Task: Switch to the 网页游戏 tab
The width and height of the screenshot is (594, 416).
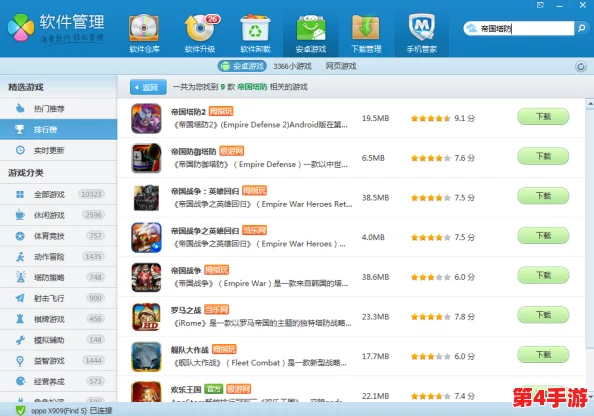Action: (341, 66)
